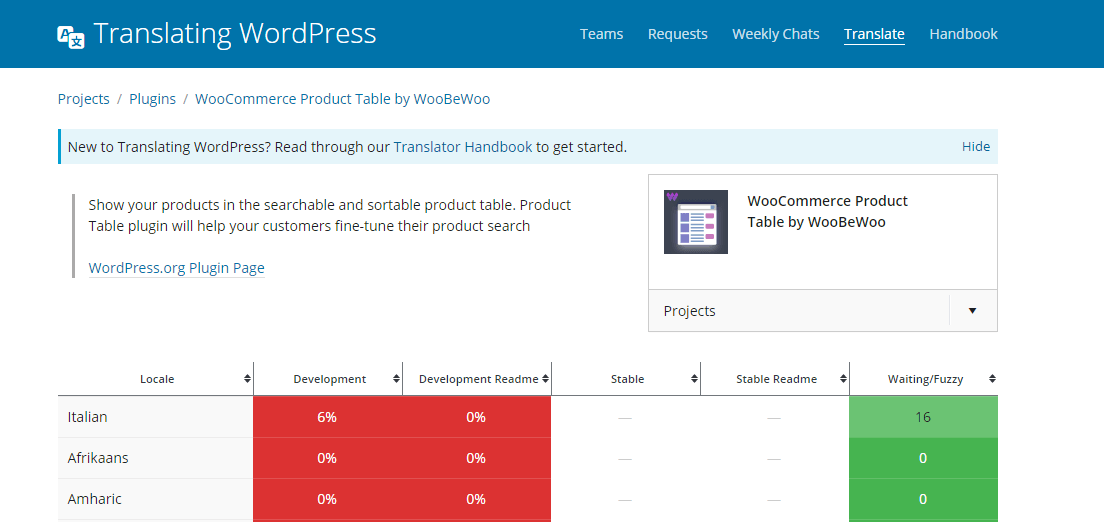Select the Translate nav item

pos(874,34)
